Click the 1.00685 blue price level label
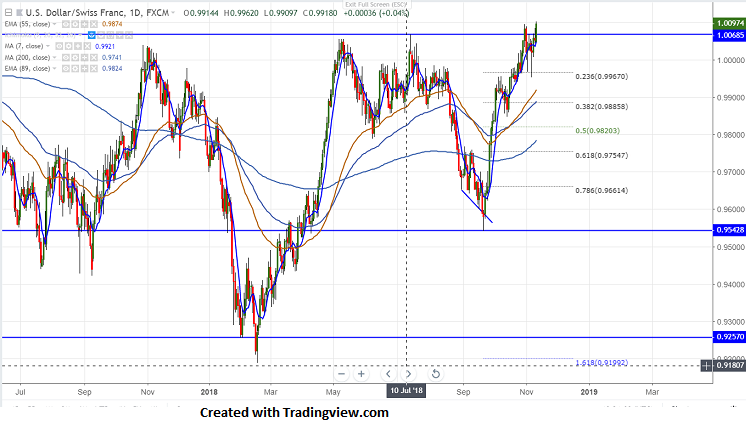The width and height of the screenshot is (746, 426). point(729,35)
